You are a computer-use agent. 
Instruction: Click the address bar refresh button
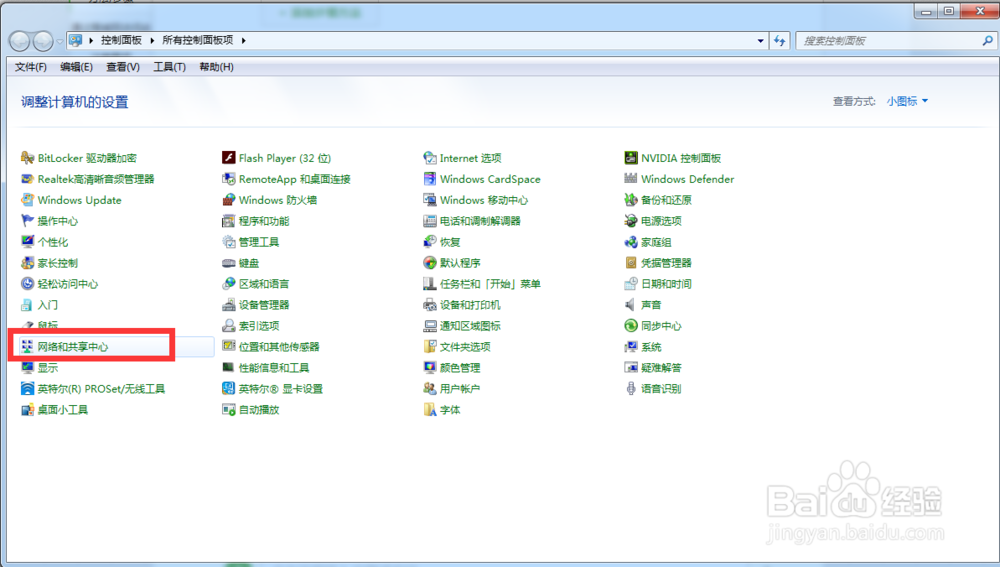tap(781, 41)
